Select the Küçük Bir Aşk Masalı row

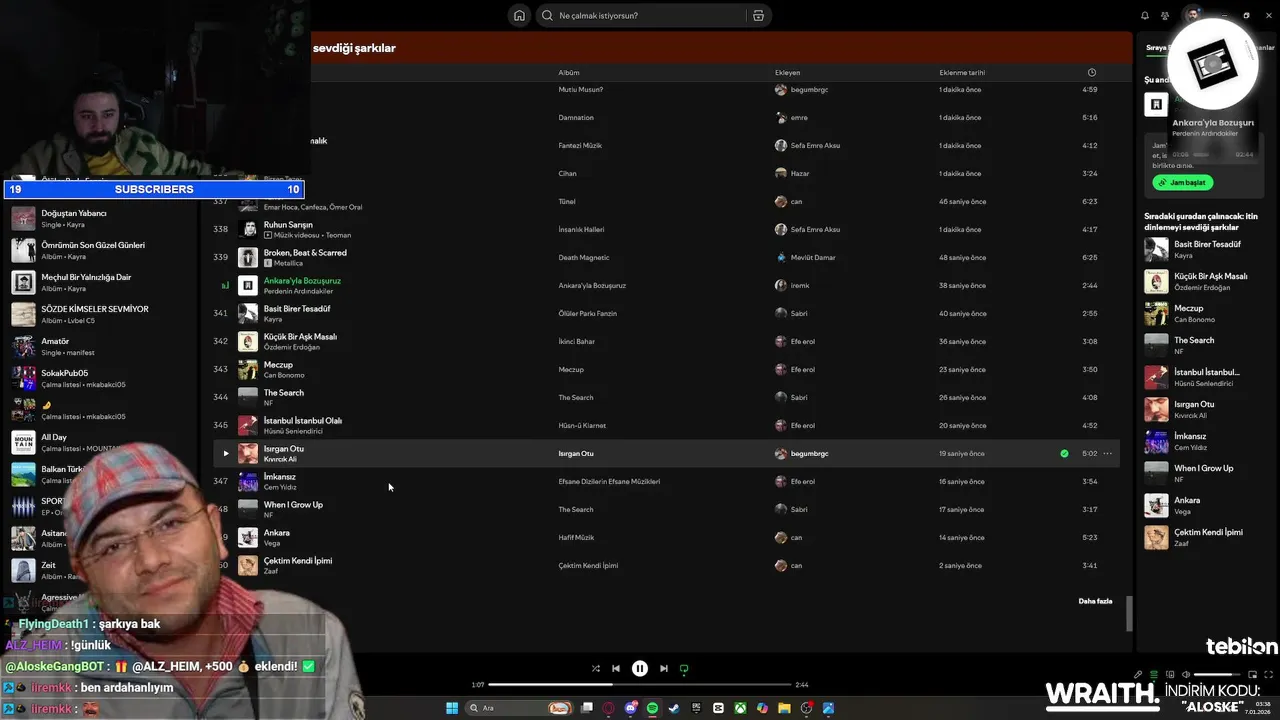click(665, 341)
